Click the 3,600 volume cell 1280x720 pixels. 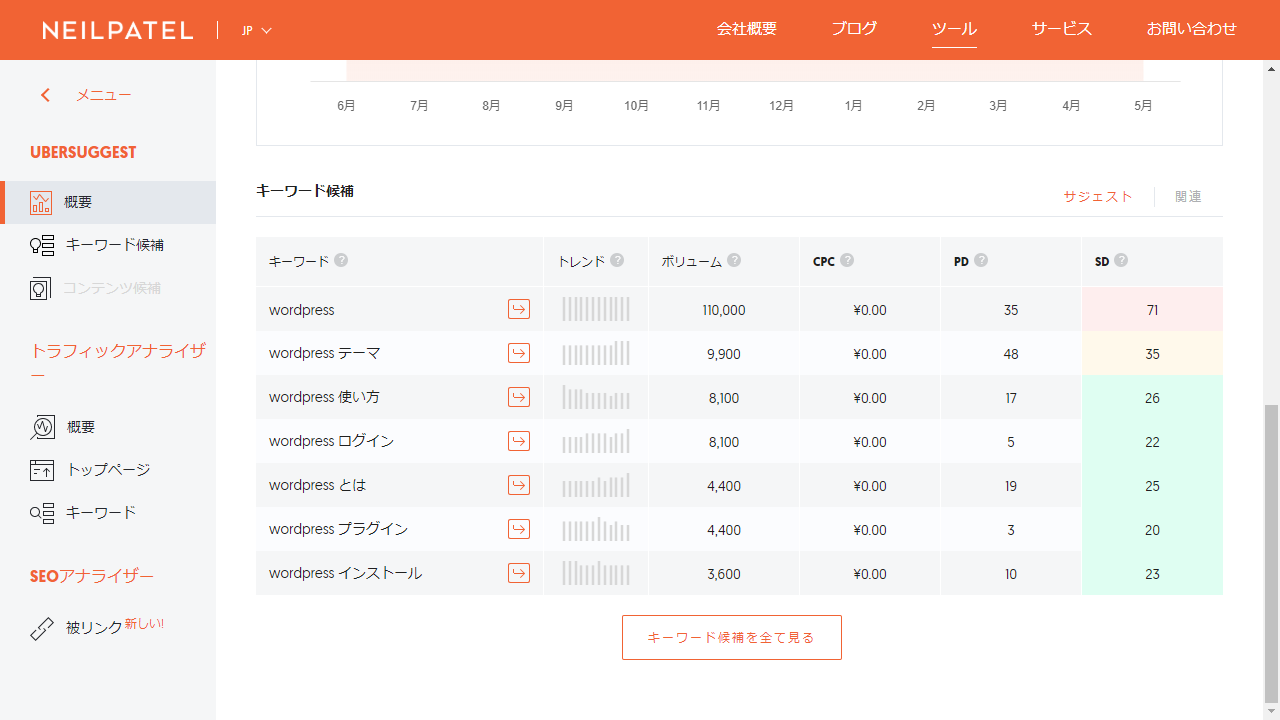[x=724, y=574]
